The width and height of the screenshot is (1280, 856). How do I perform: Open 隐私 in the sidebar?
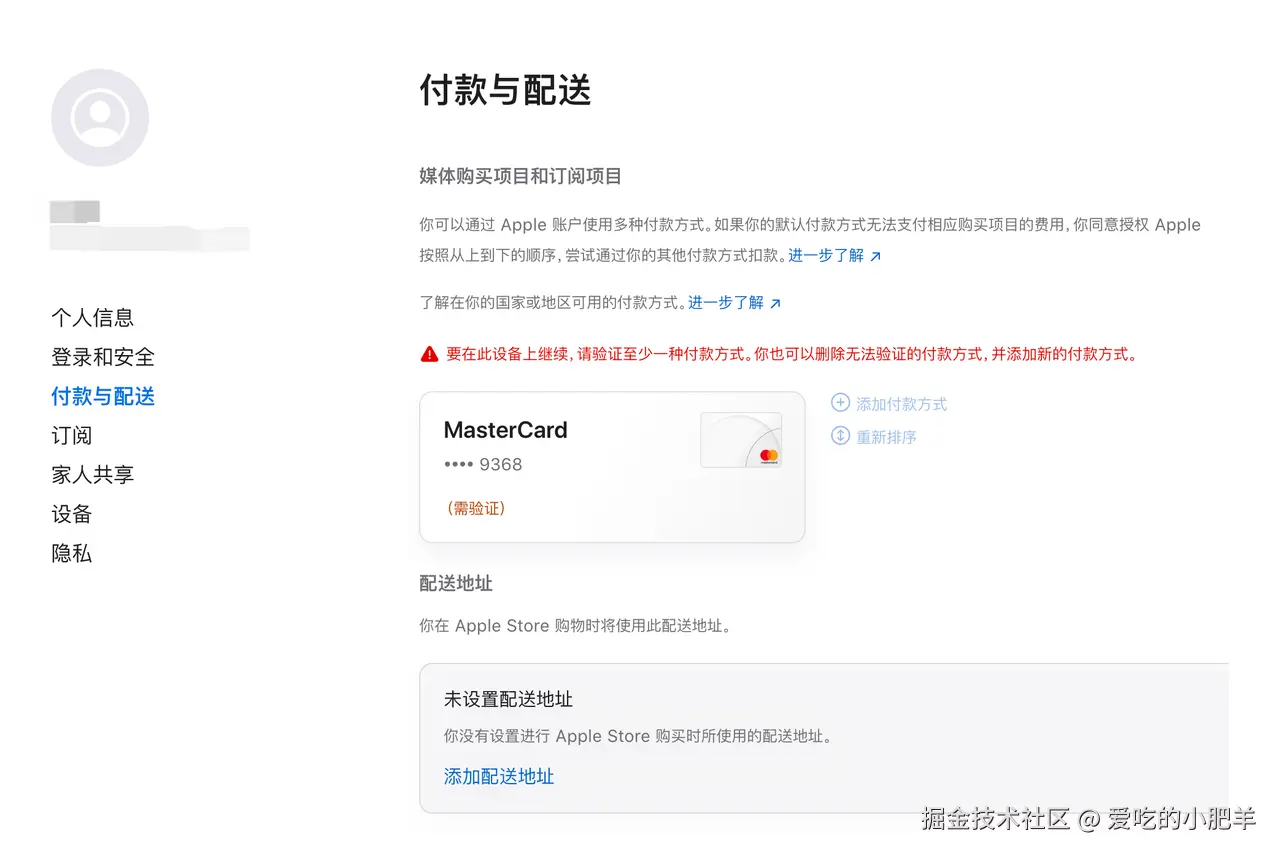(x=72, y=553)
